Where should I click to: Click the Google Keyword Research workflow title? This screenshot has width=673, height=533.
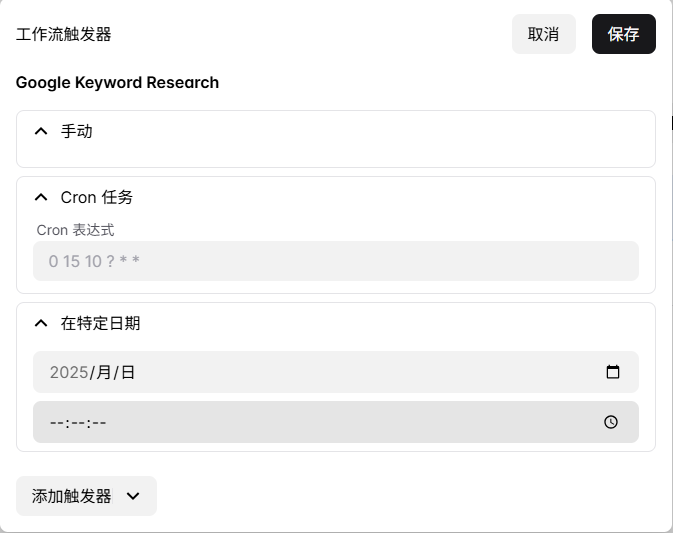coord(117,82)
